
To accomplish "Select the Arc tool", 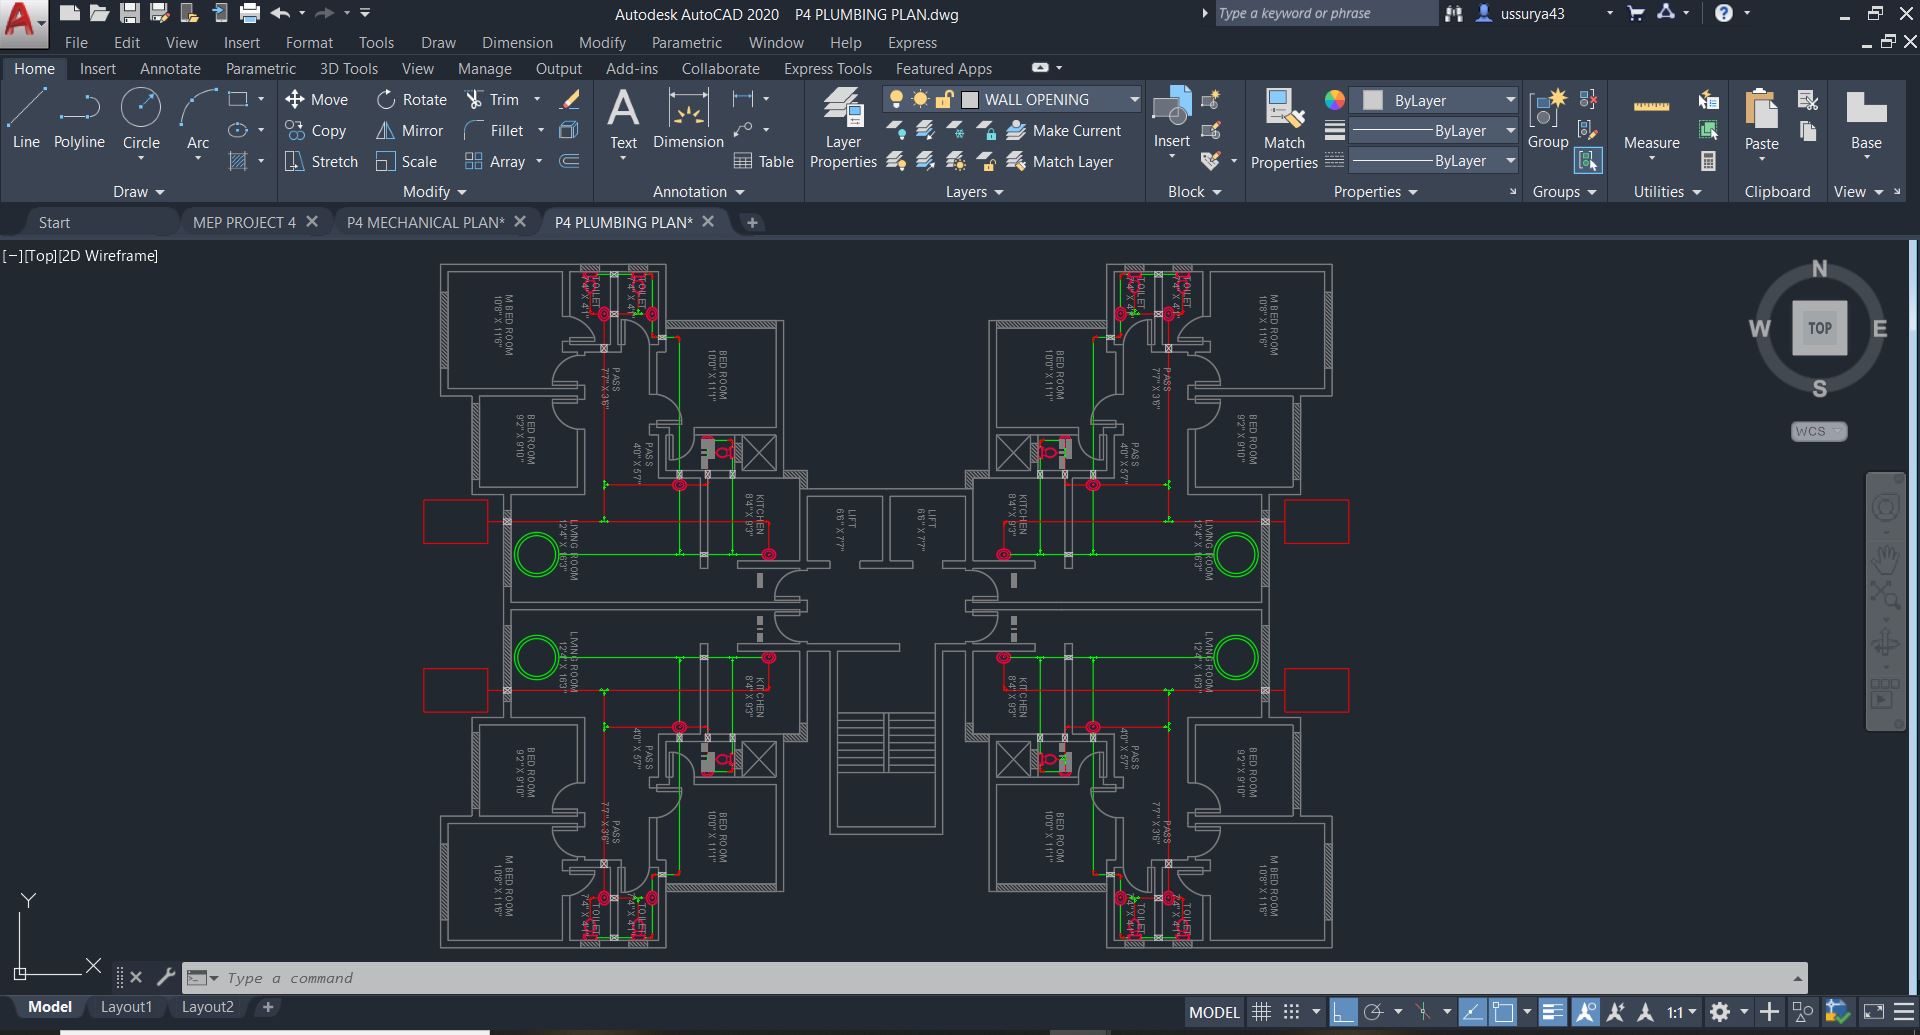I will (x=198, y=118).
